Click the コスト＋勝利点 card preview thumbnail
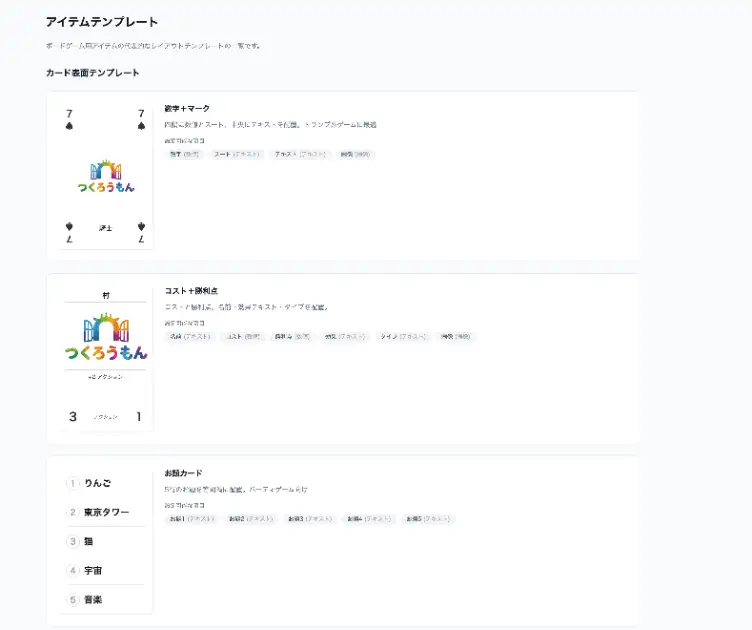752x630 pixels. click(x=105, y=357)
